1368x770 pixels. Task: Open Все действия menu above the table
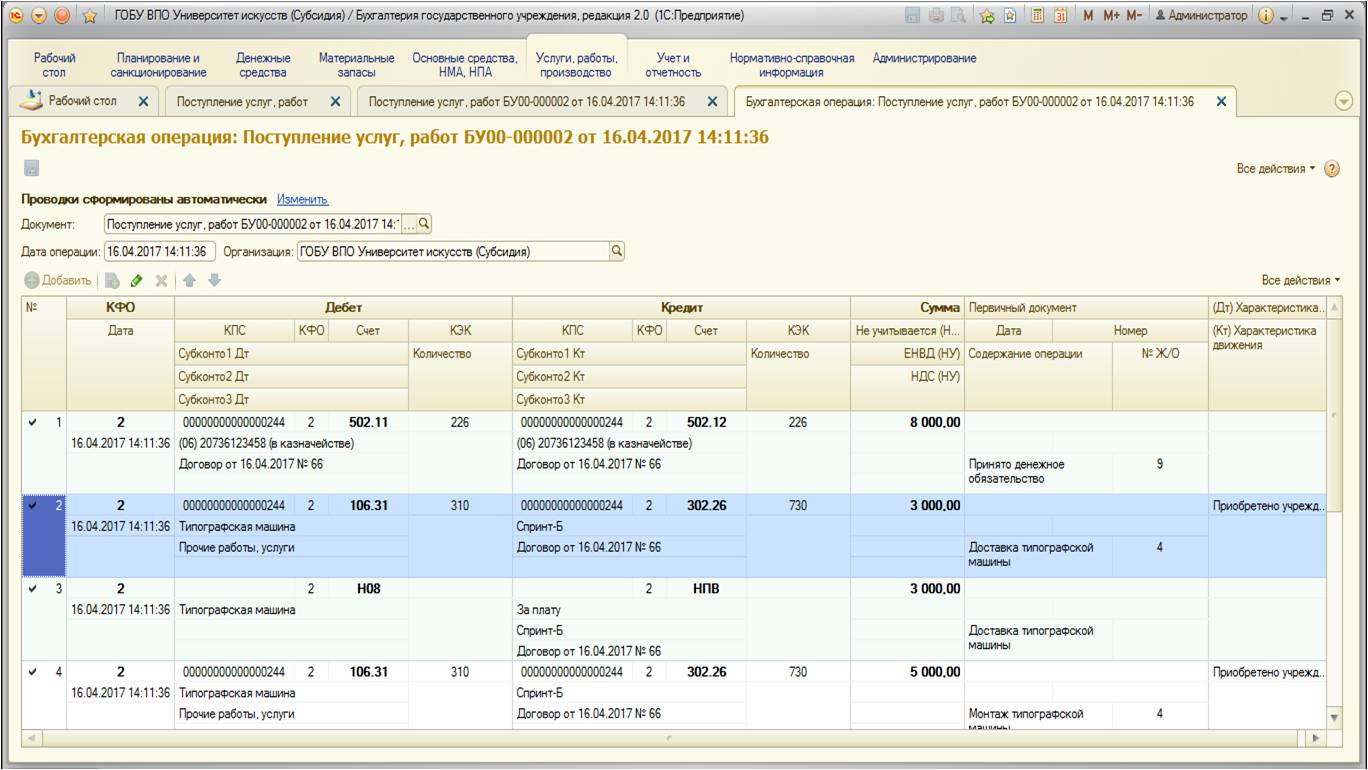pyautogui.click(x=1300, y=281)
